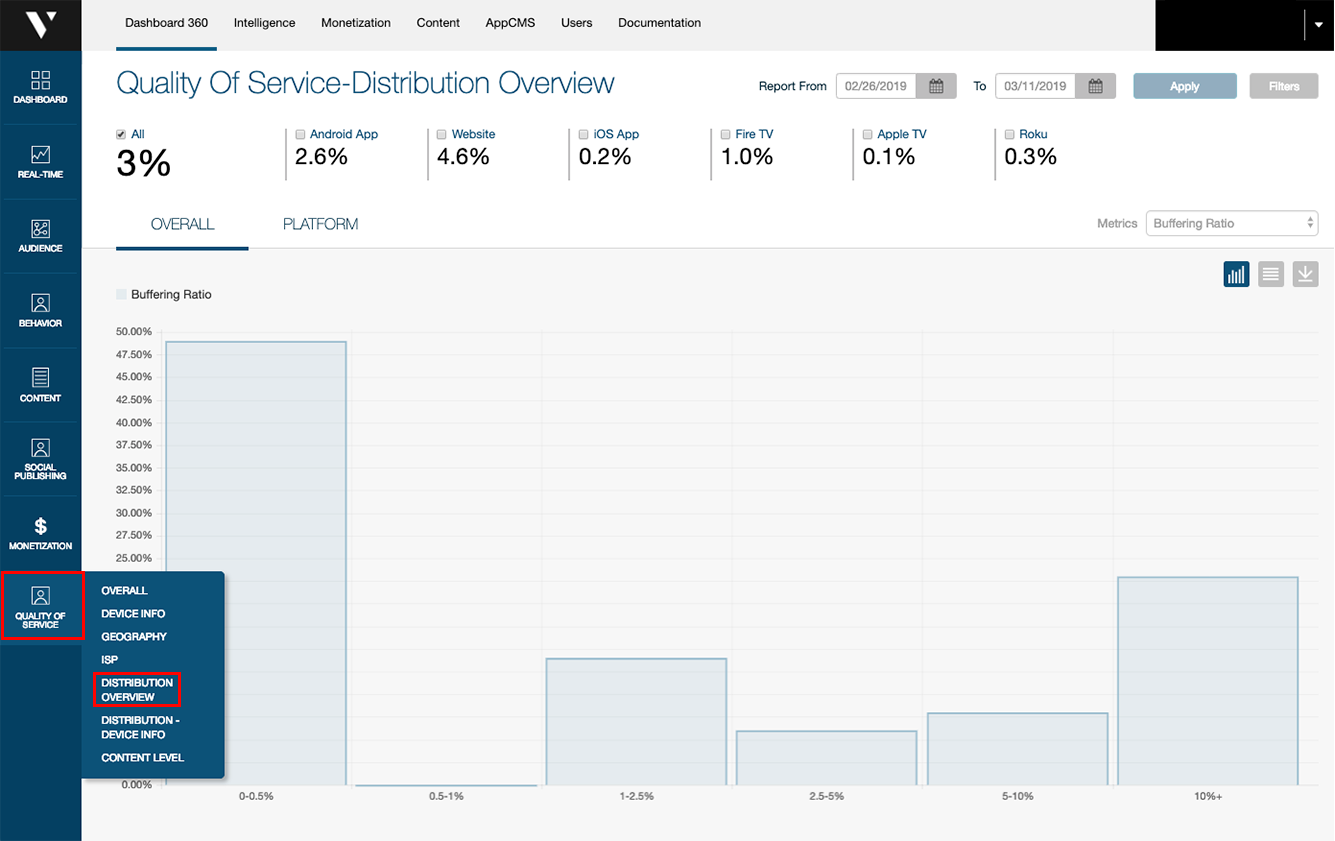
Task: Click the Android App 2.6% value
Action: coord(321,157)
